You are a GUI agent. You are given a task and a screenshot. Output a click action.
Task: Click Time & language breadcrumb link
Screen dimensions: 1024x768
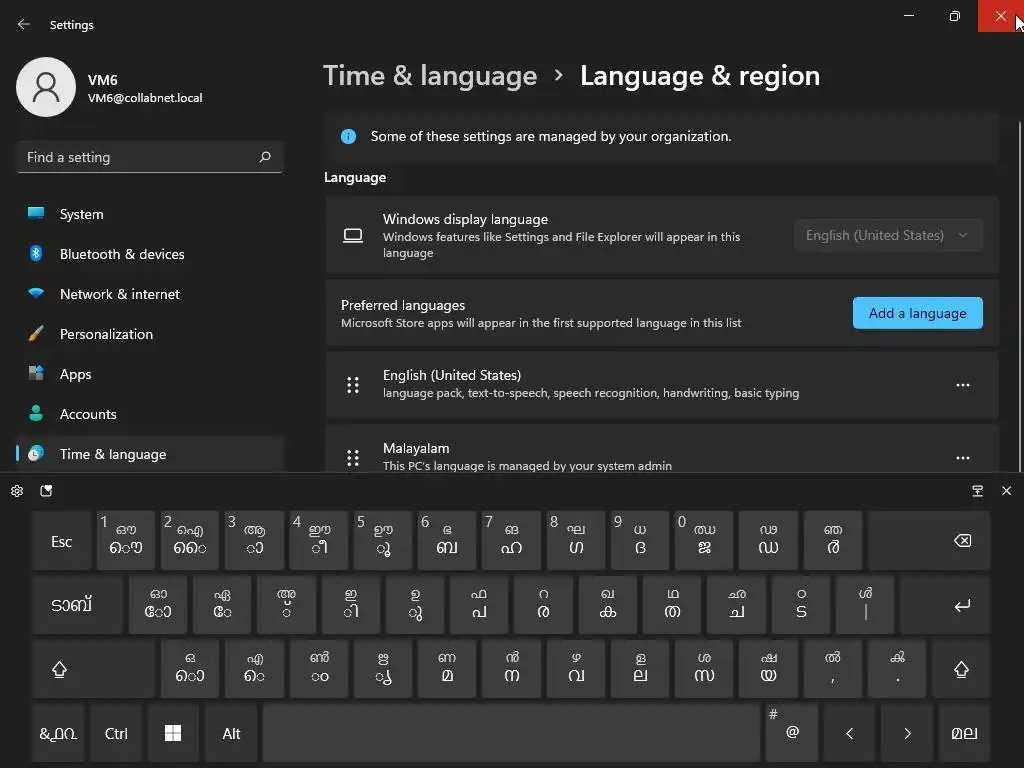(x=430, y=76)
